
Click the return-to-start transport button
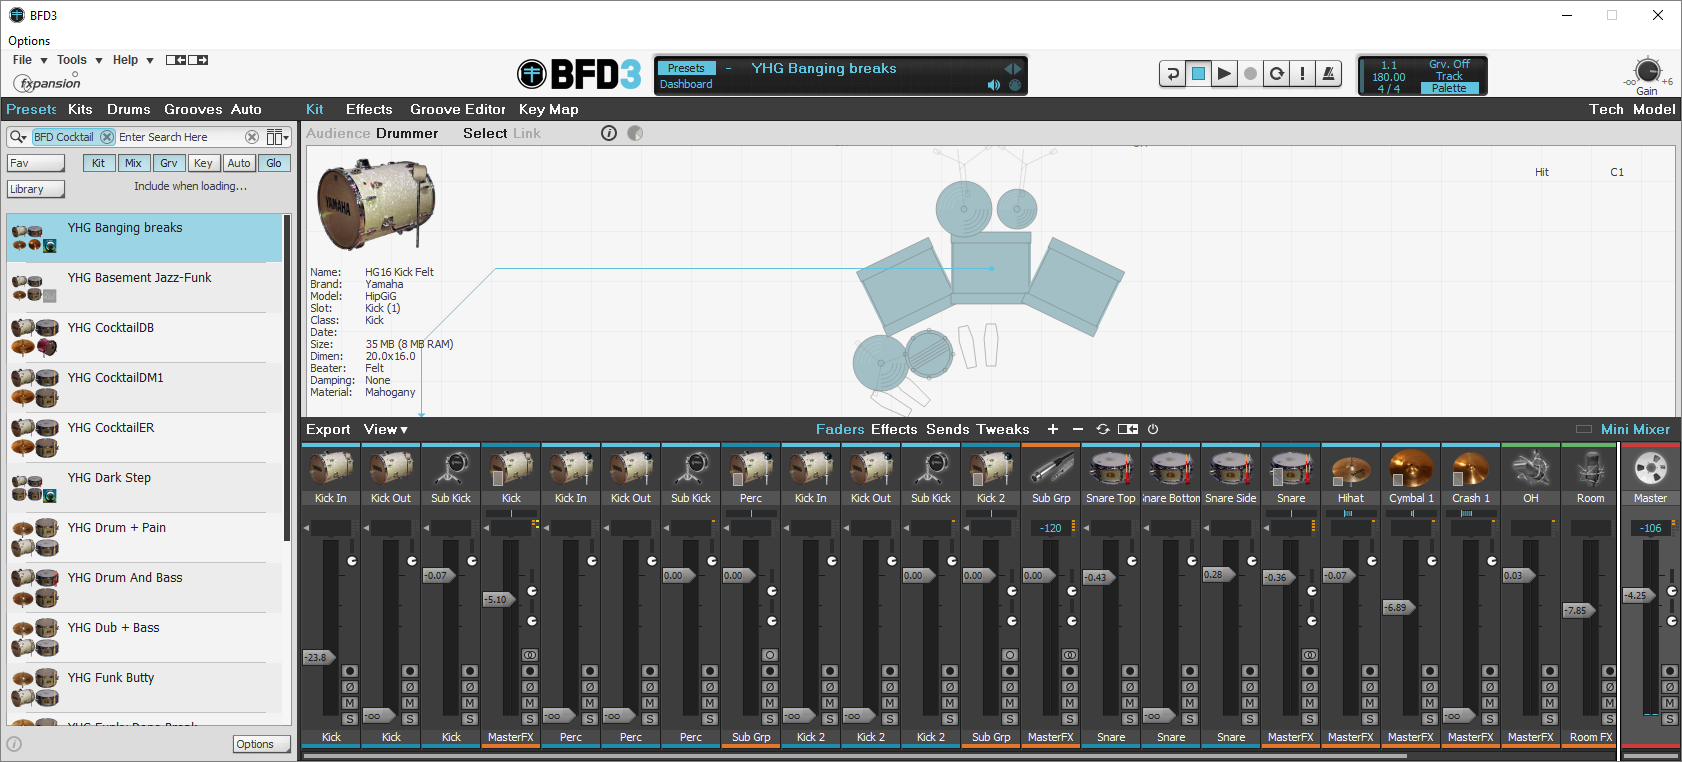coord(1172,74)
